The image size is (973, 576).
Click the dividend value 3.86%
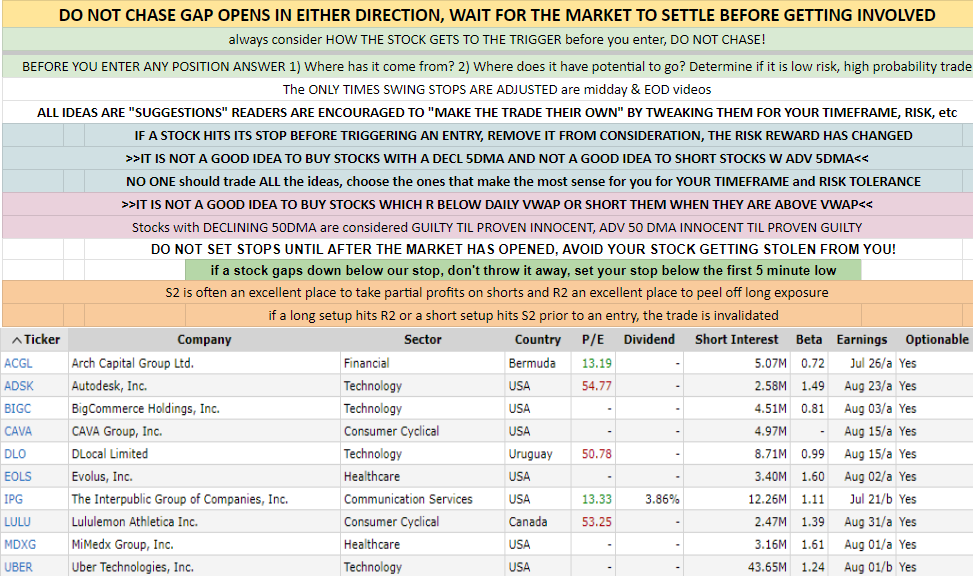pos(662,499)
